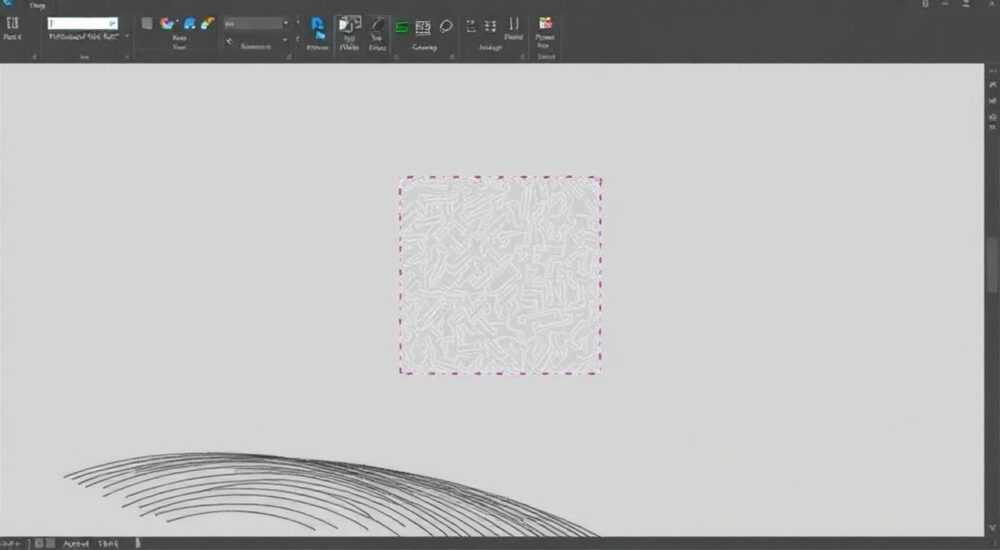The height and width of the screenshot is (550, 1000).
Task: Select the blue pointer selection tool icon
Action: click(x=318, y=28)
